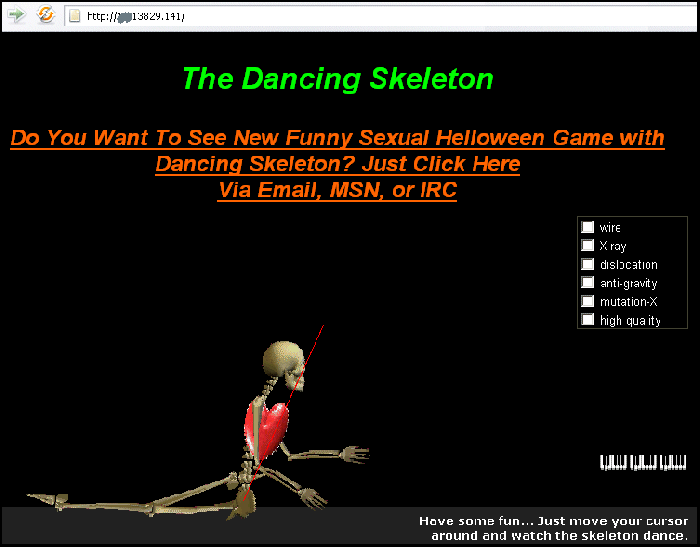Image resolution: width=700 pixels, height=547 pixels.
Task: Toggle the dislocation checkbox
Action: 588,264
